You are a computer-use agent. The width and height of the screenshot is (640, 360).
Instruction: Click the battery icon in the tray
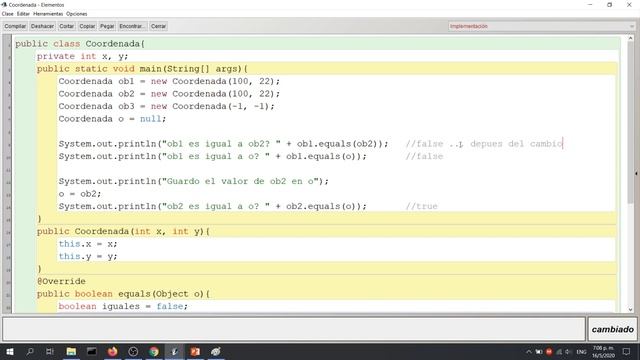[539, 352]
